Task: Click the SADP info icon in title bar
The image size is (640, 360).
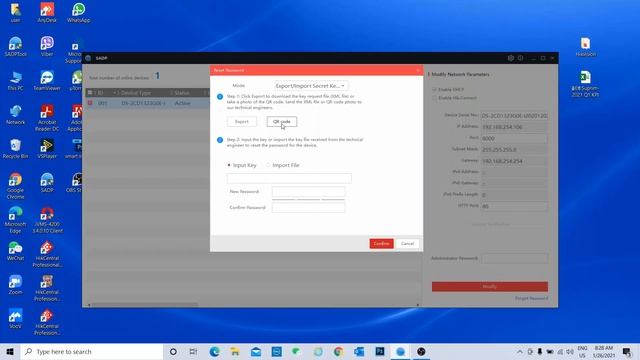Action: coord(520,58)
